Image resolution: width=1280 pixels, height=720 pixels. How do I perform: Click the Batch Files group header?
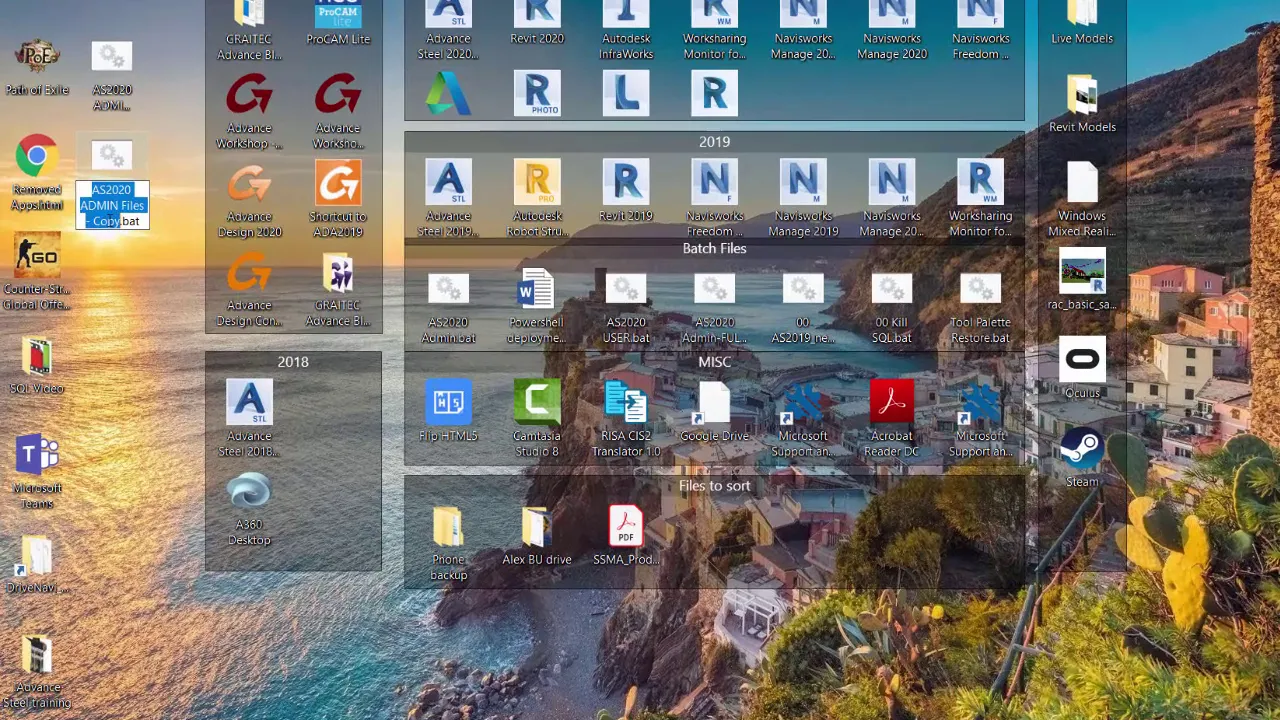click(714, 248)
